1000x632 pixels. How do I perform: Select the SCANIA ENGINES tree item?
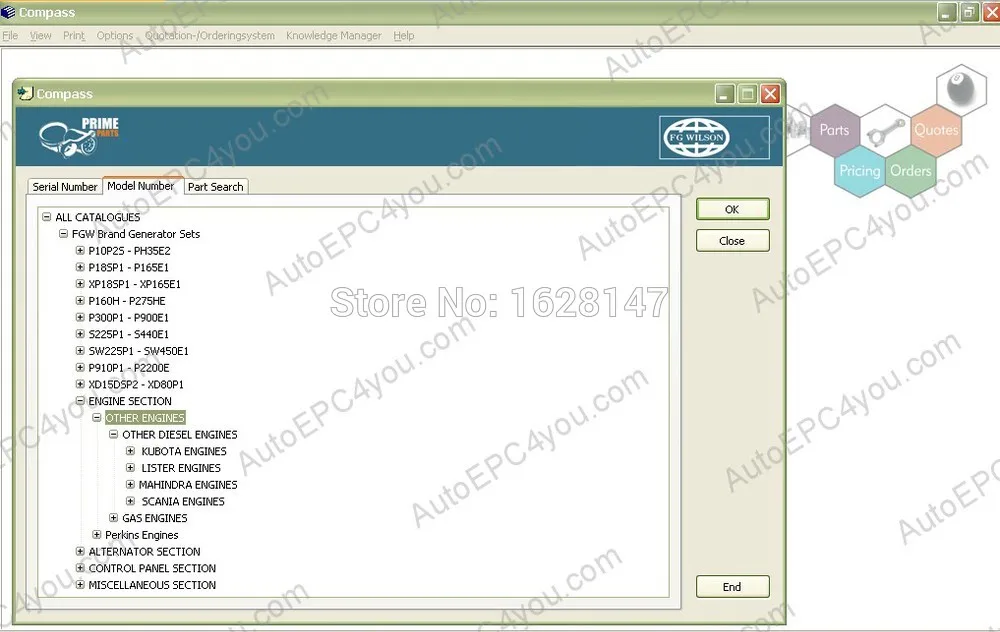click(183, 502)
